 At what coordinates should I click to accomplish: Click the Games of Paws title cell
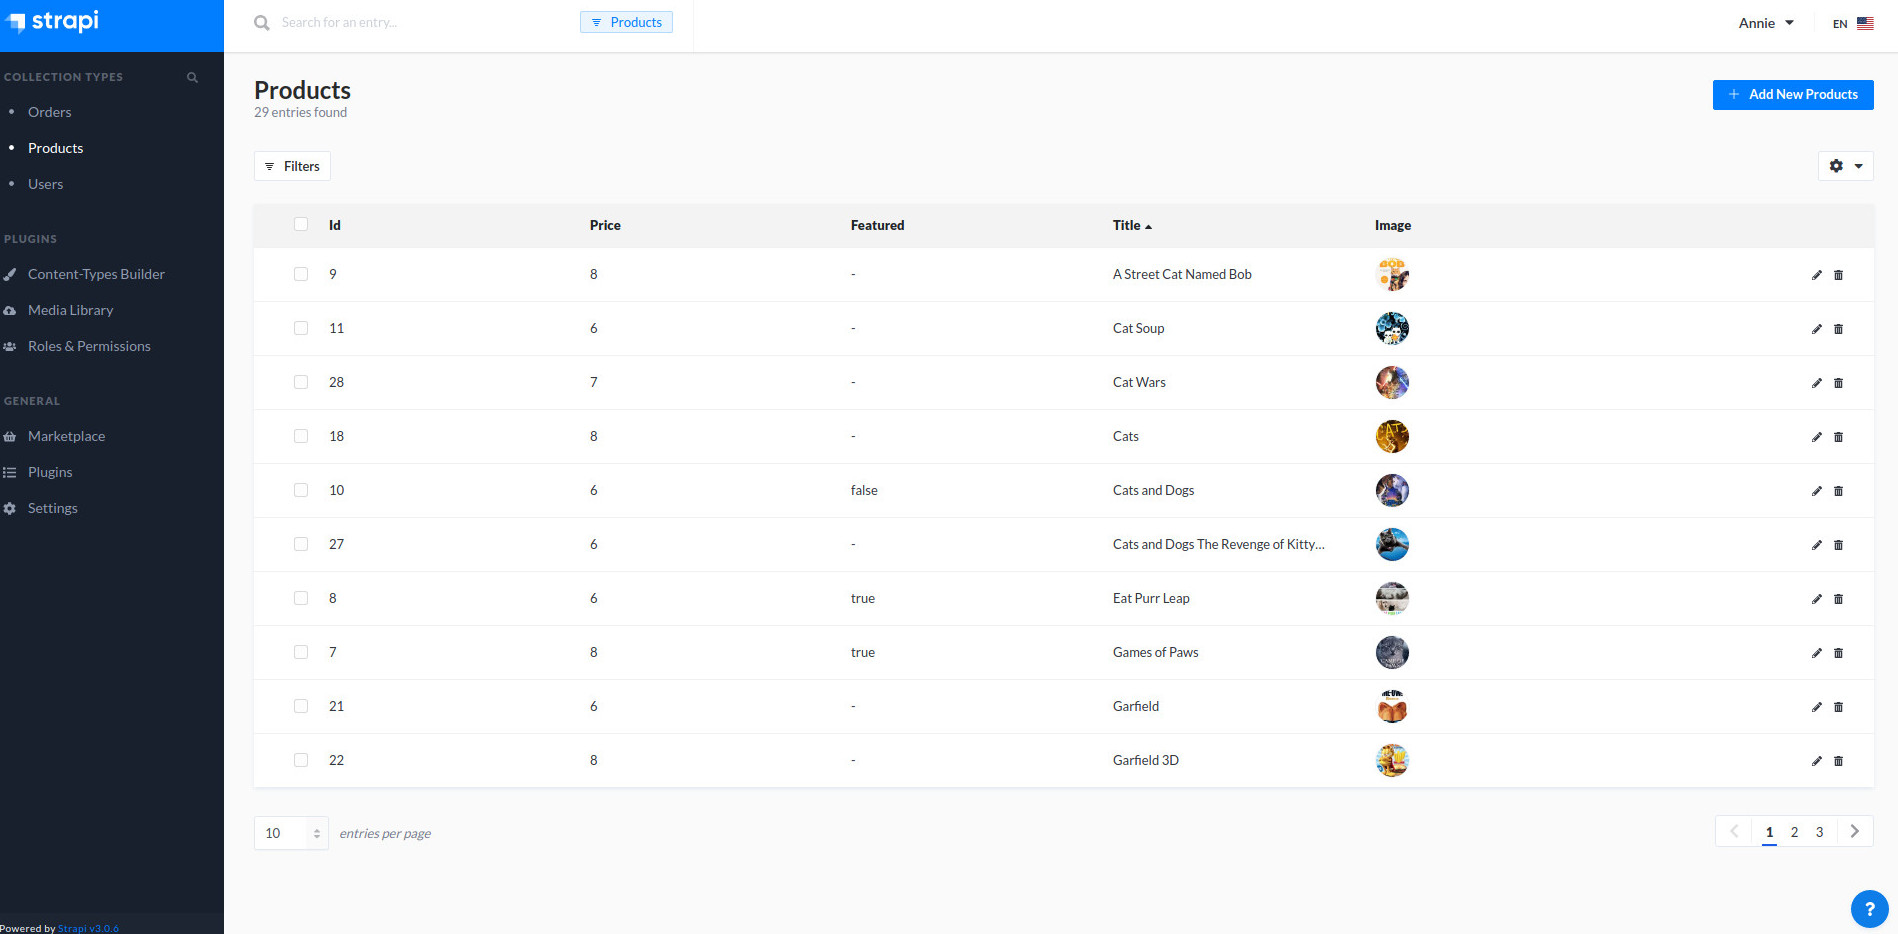(x=1155, y=652)
